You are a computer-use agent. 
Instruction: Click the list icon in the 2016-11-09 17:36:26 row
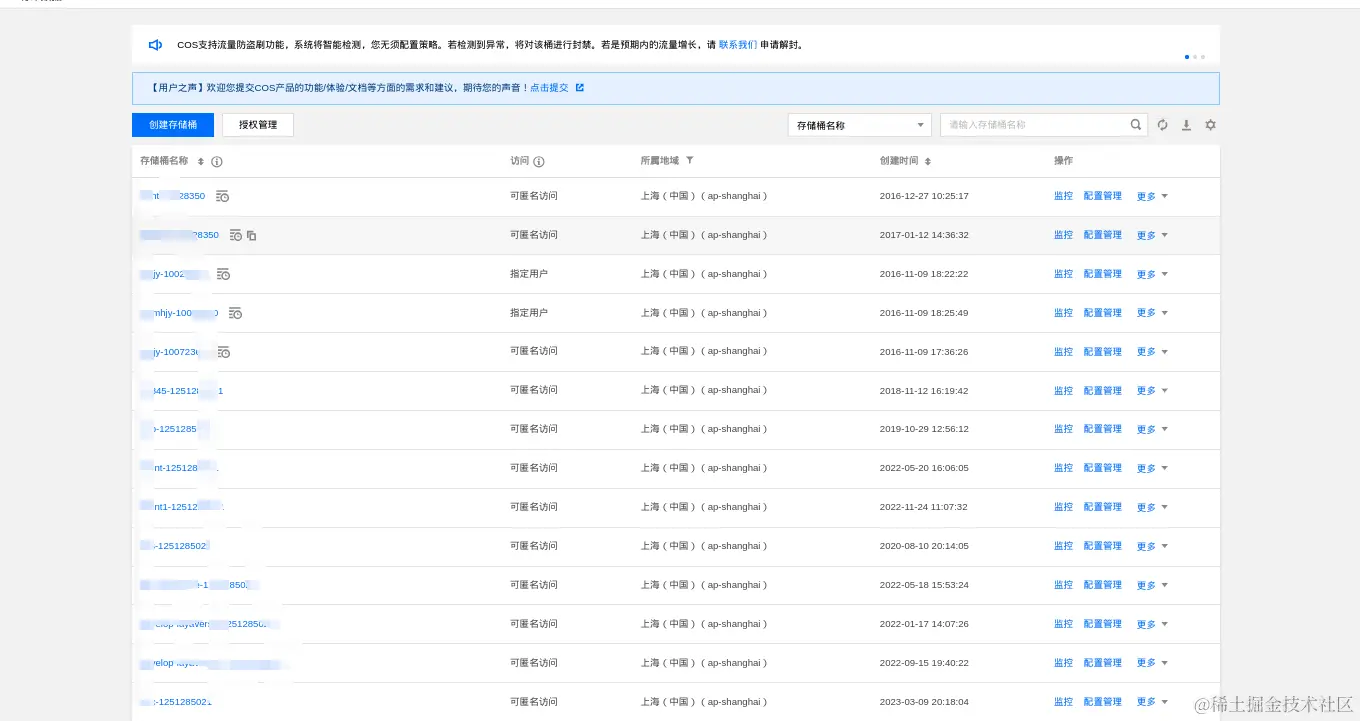(223, 352)
